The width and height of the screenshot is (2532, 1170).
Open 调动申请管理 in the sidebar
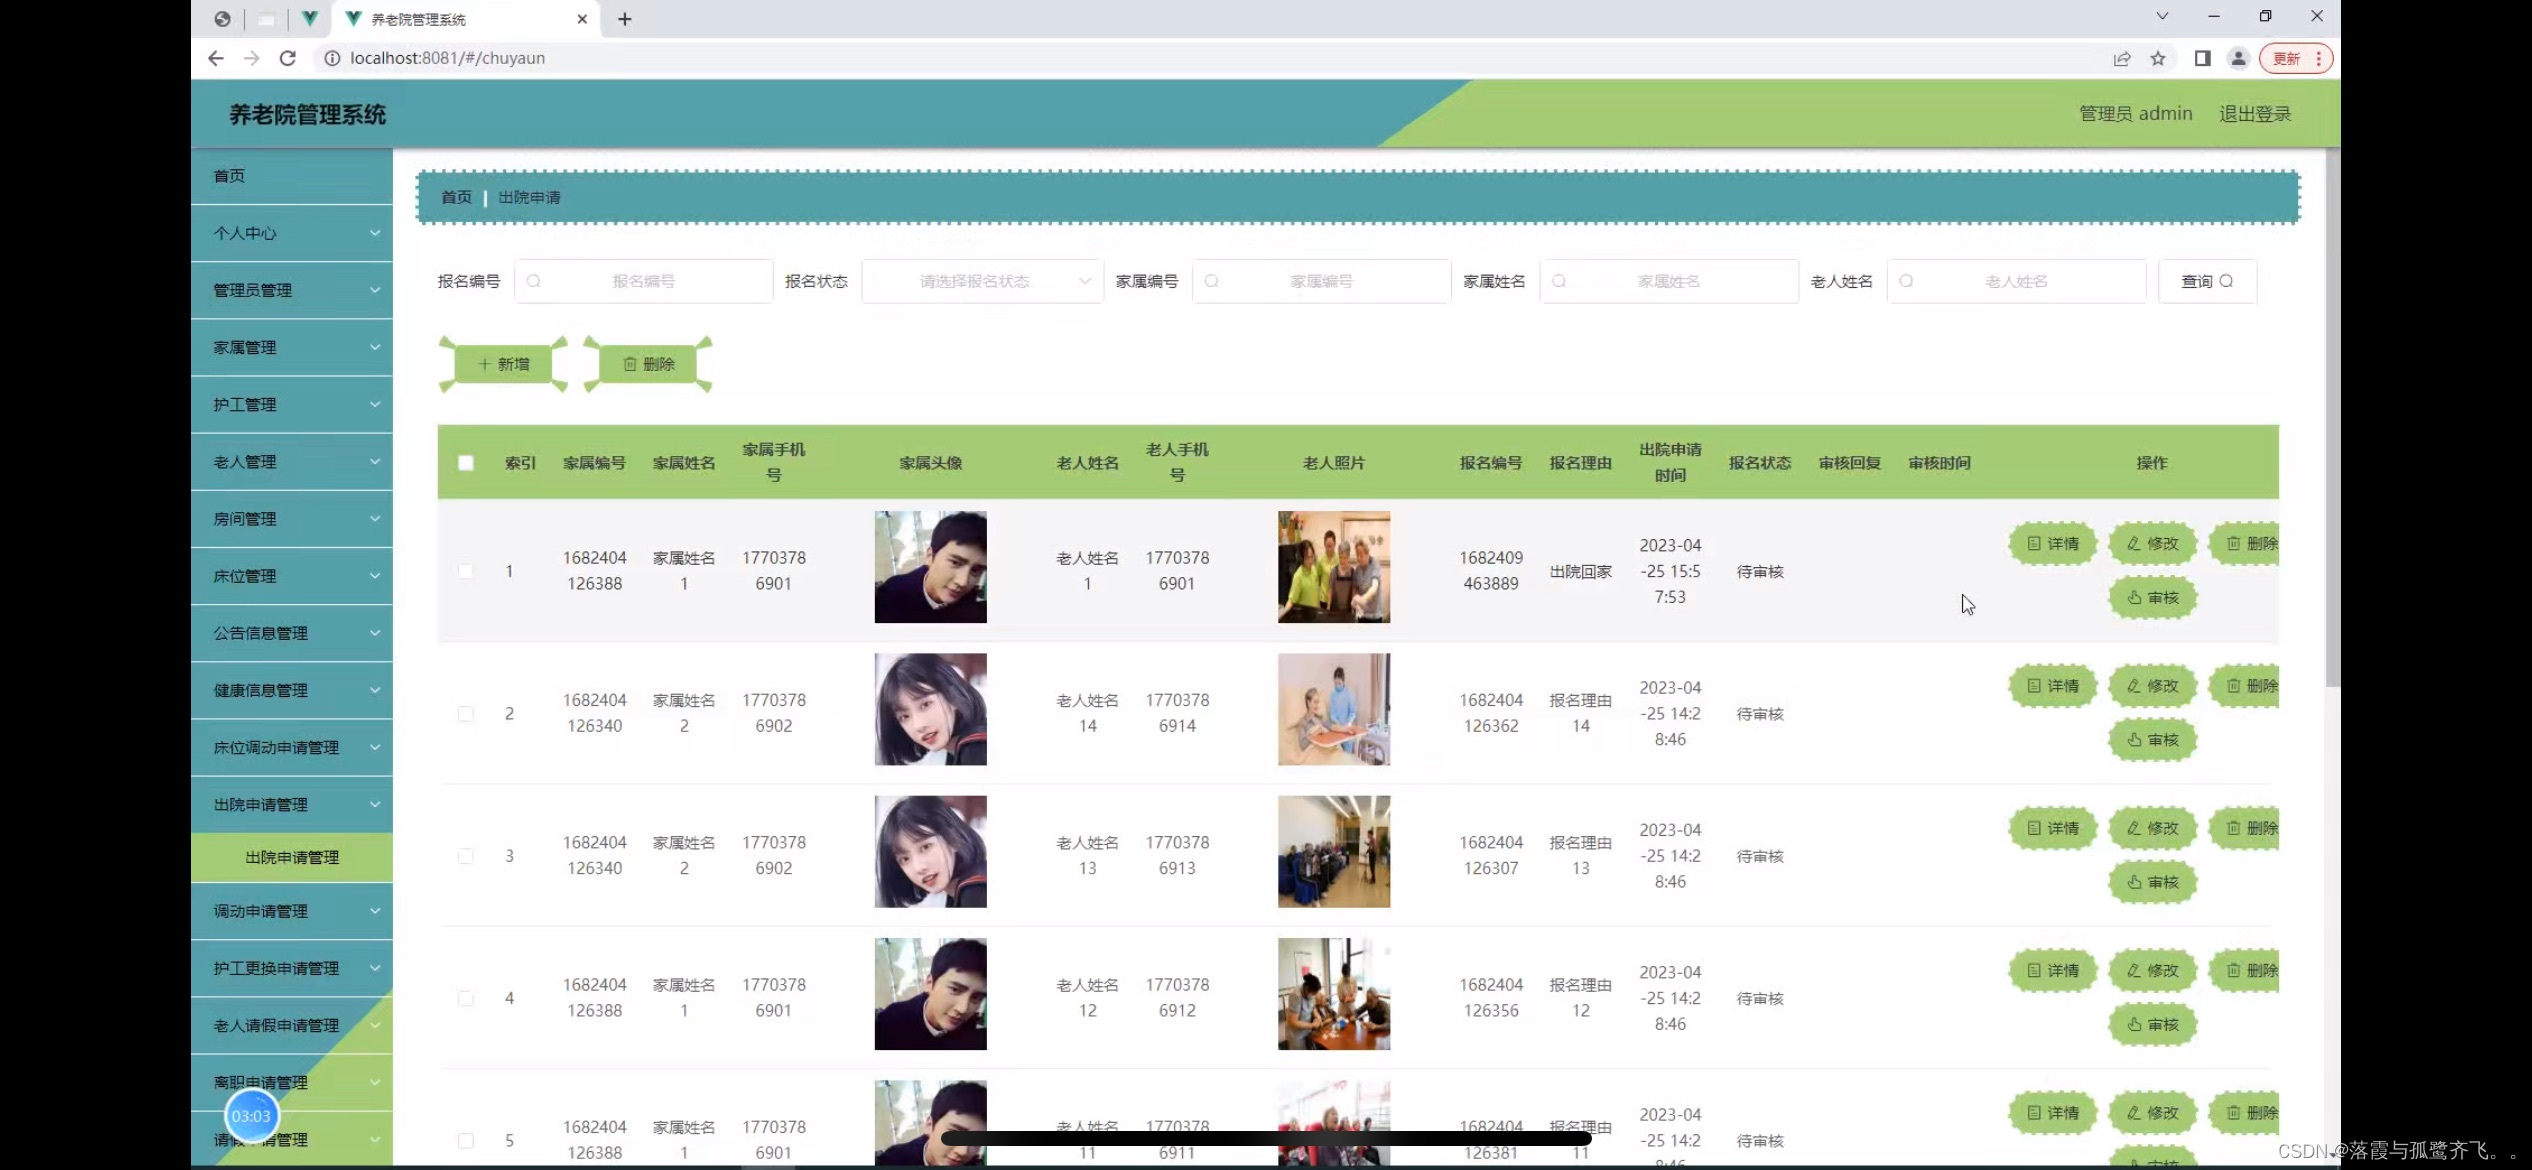coord(292,911)
